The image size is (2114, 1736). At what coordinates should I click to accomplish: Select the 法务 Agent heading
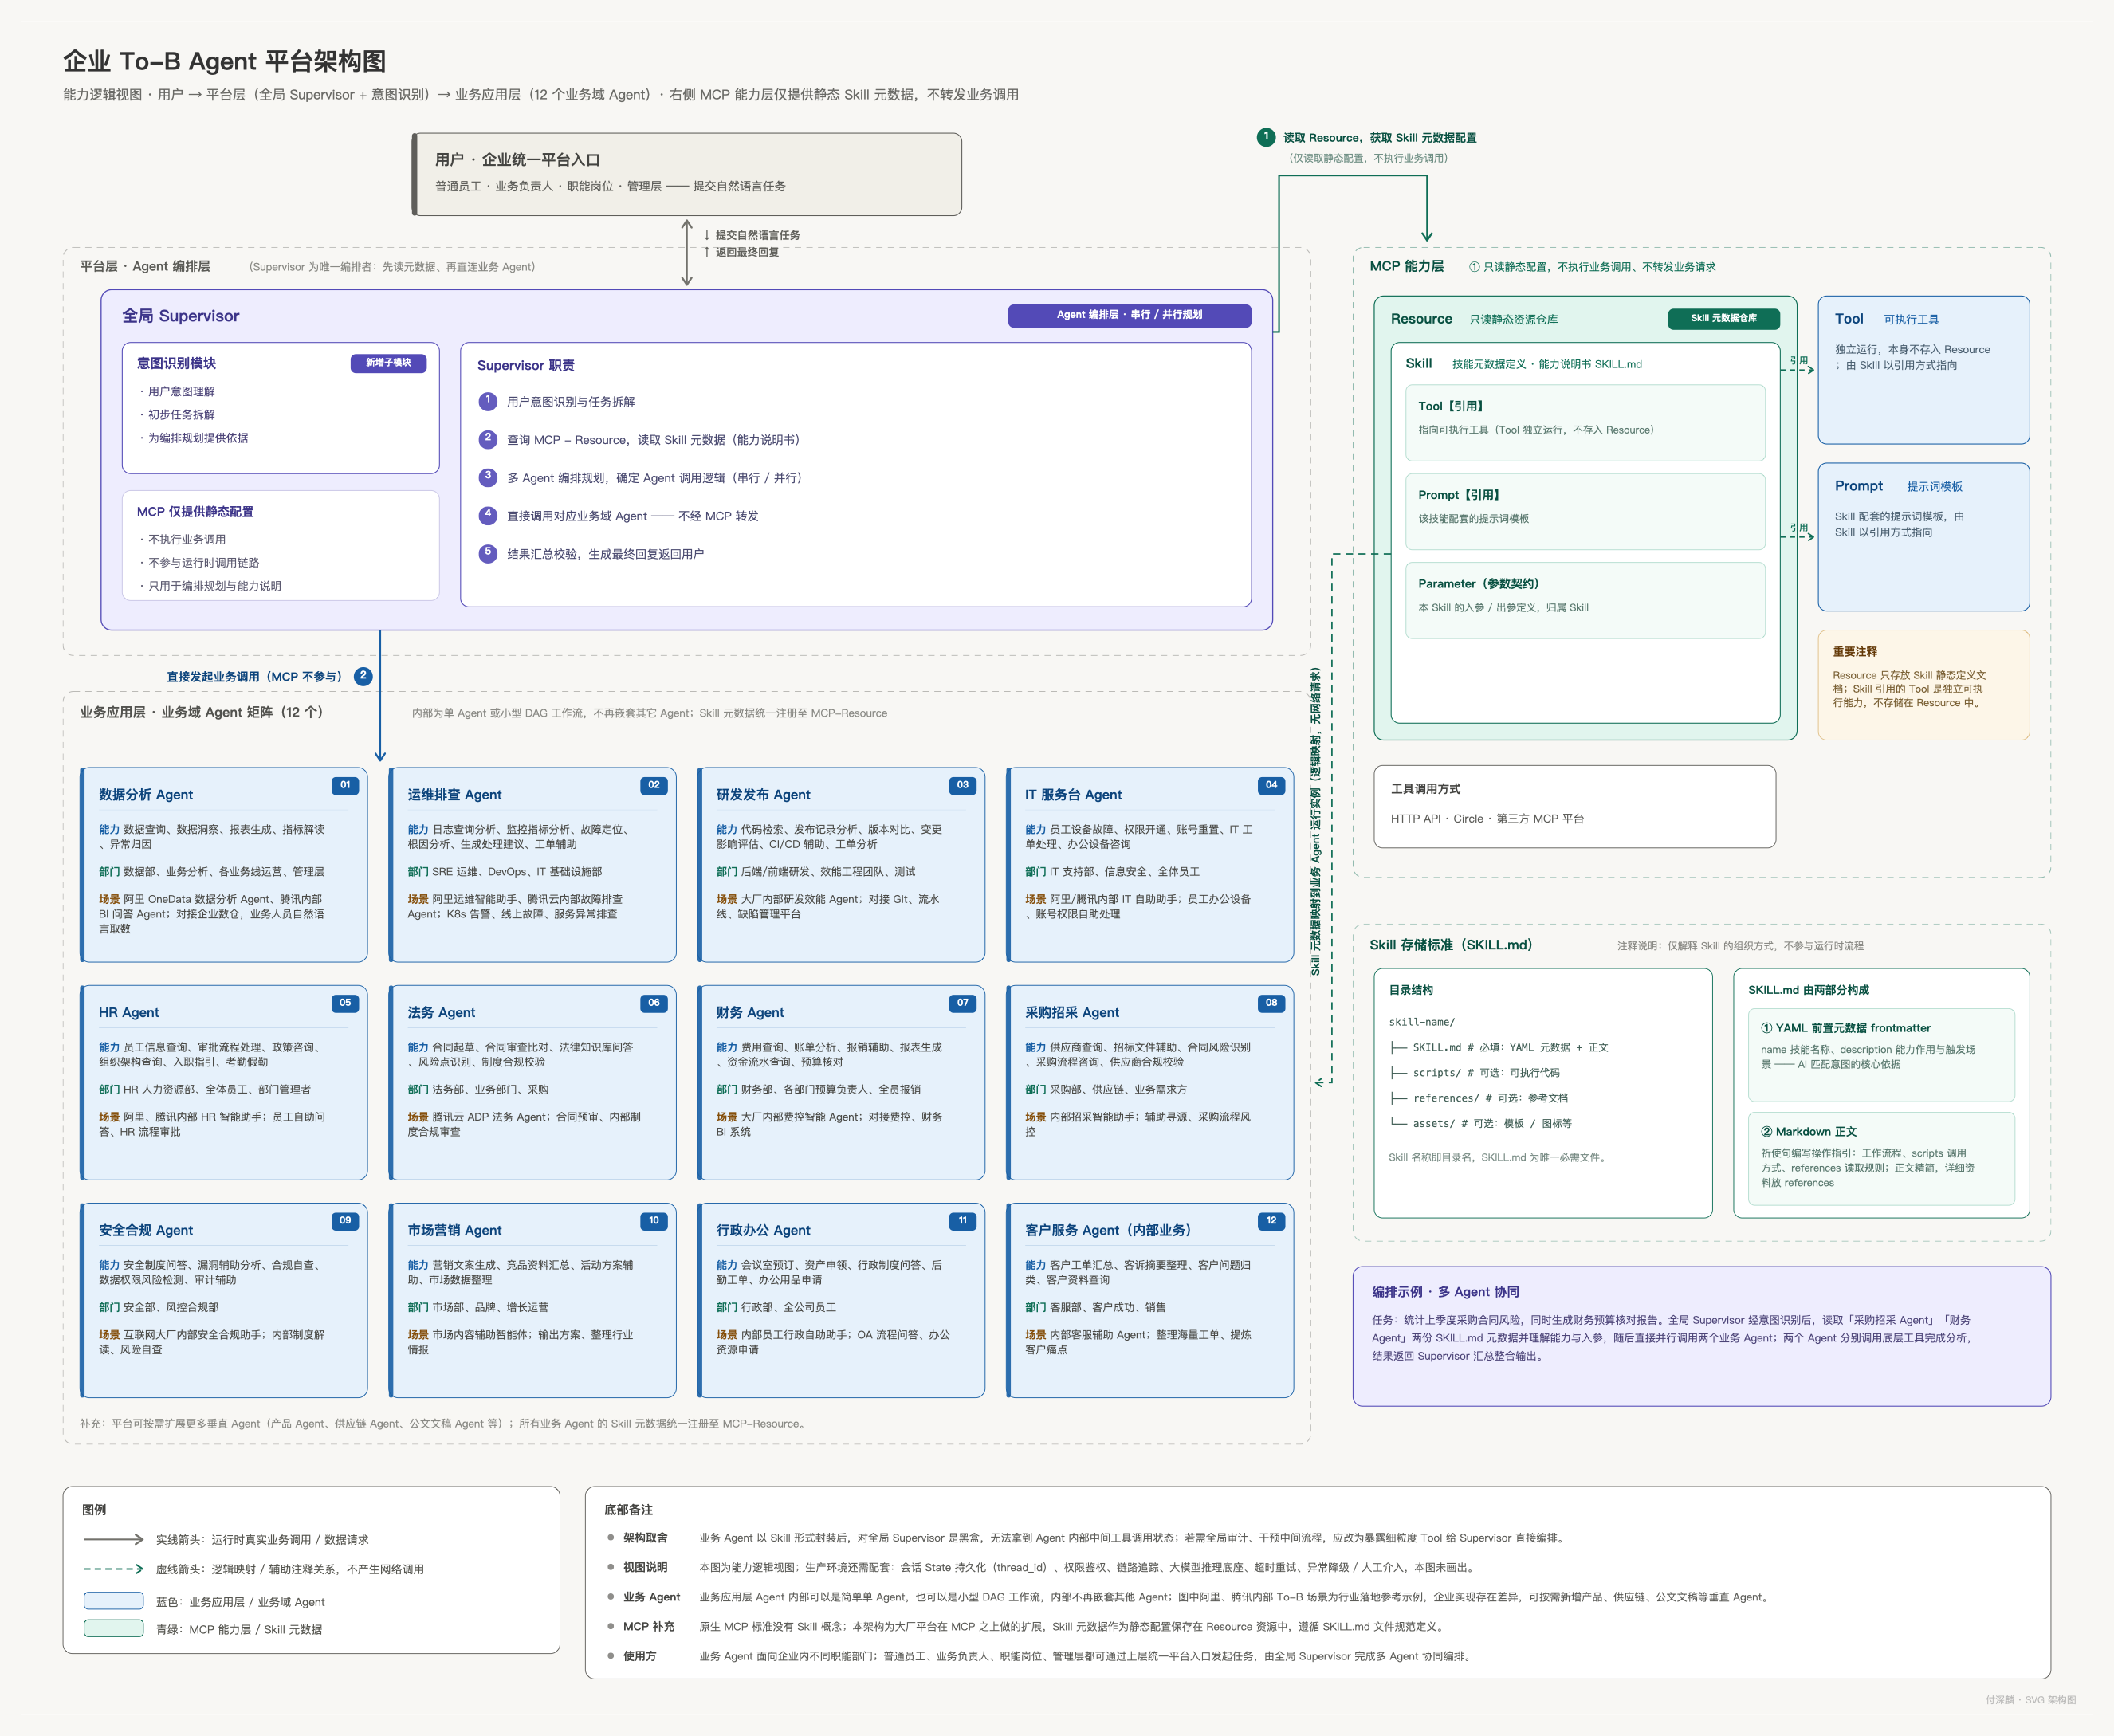441,1013
